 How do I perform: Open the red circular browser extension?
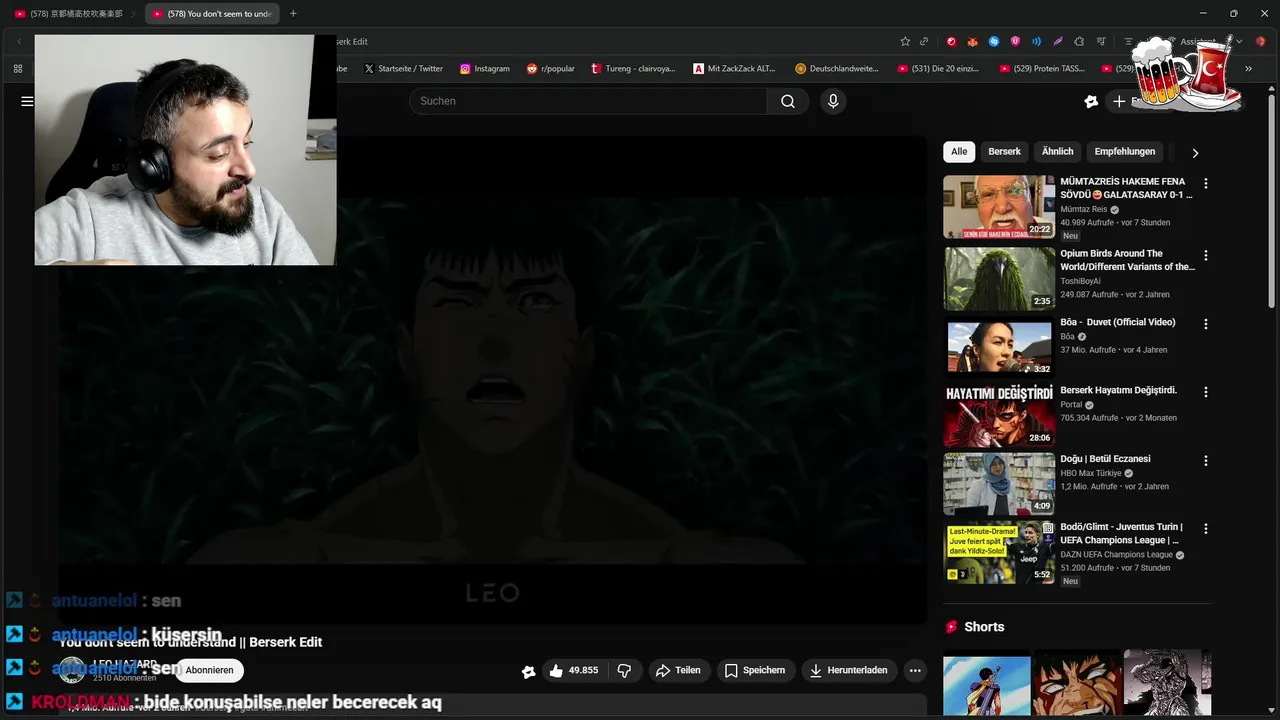(951, 41)
